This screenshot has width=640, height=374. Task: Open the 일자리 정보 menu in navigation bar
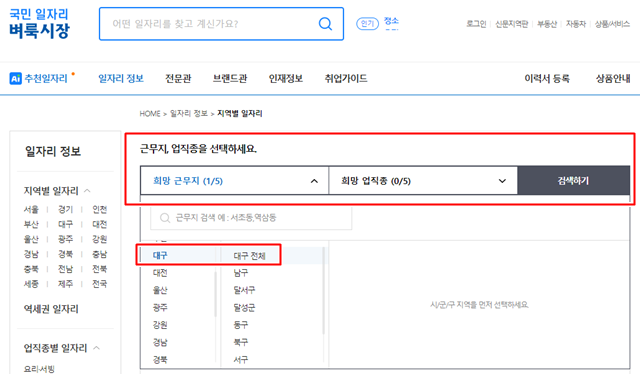click(121, 78)
